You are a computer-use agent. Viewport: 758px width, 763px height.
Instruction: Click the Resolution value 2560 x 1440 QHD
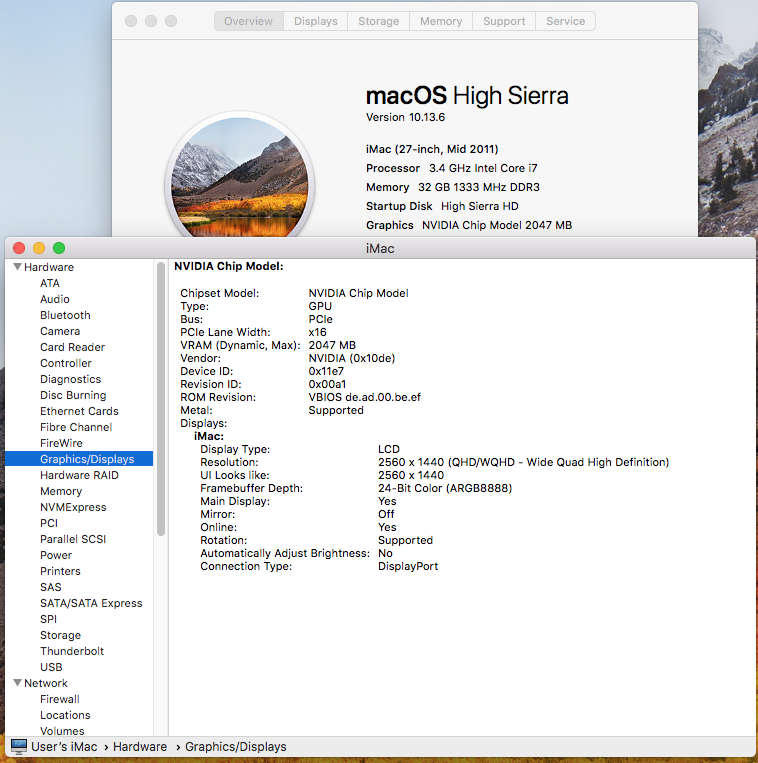[x=523, y=462]
